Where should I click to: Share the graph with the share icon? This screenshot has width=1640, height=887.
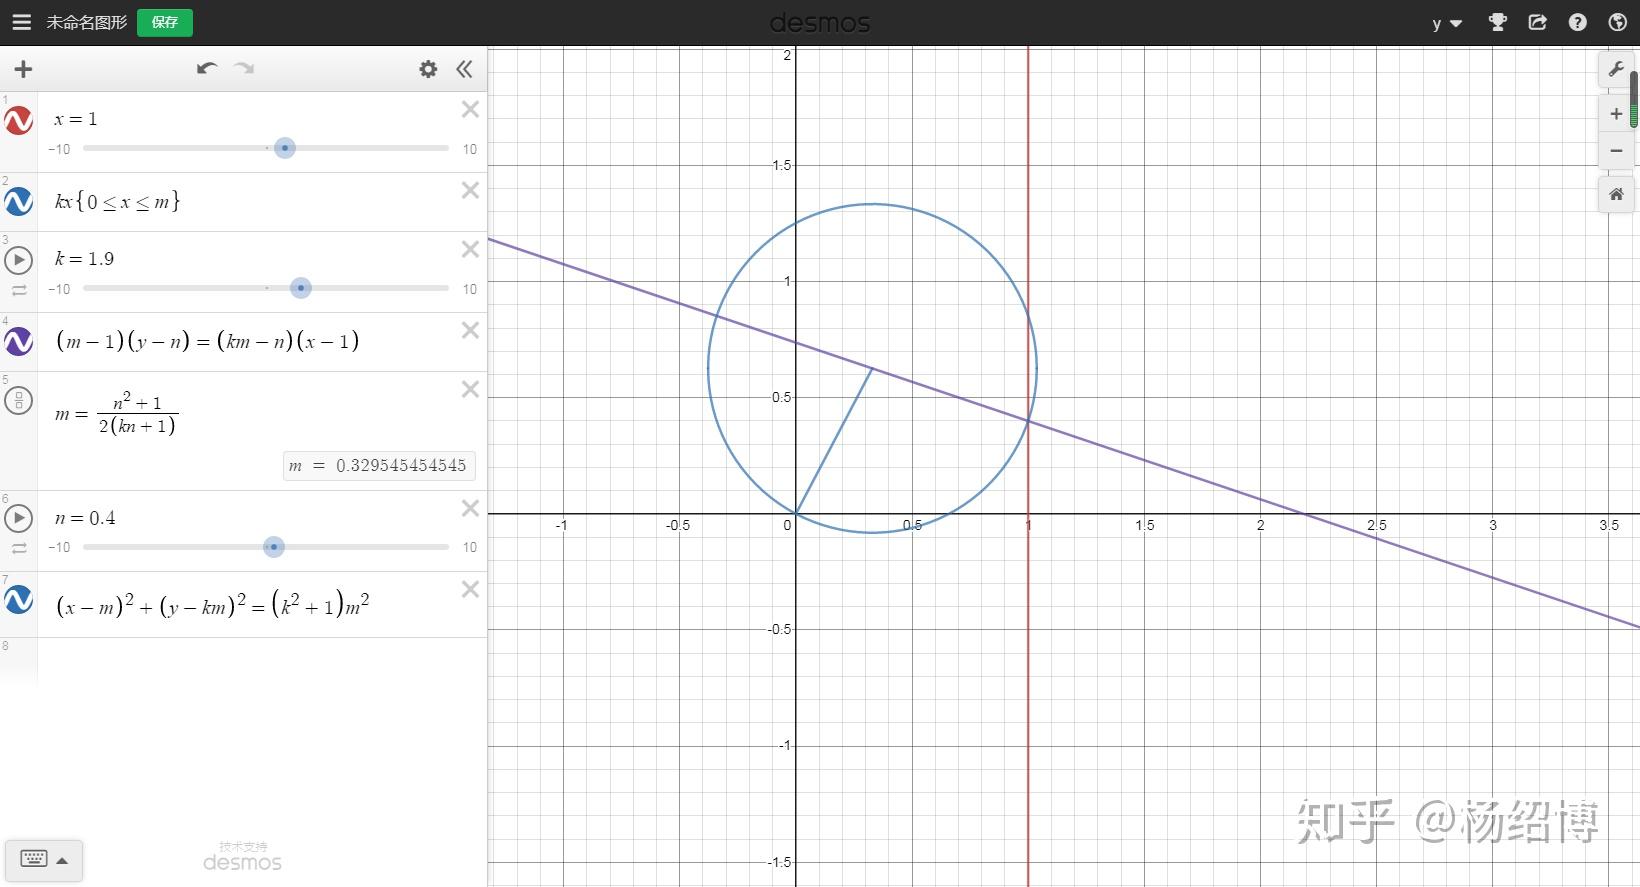click(1538, 22)
